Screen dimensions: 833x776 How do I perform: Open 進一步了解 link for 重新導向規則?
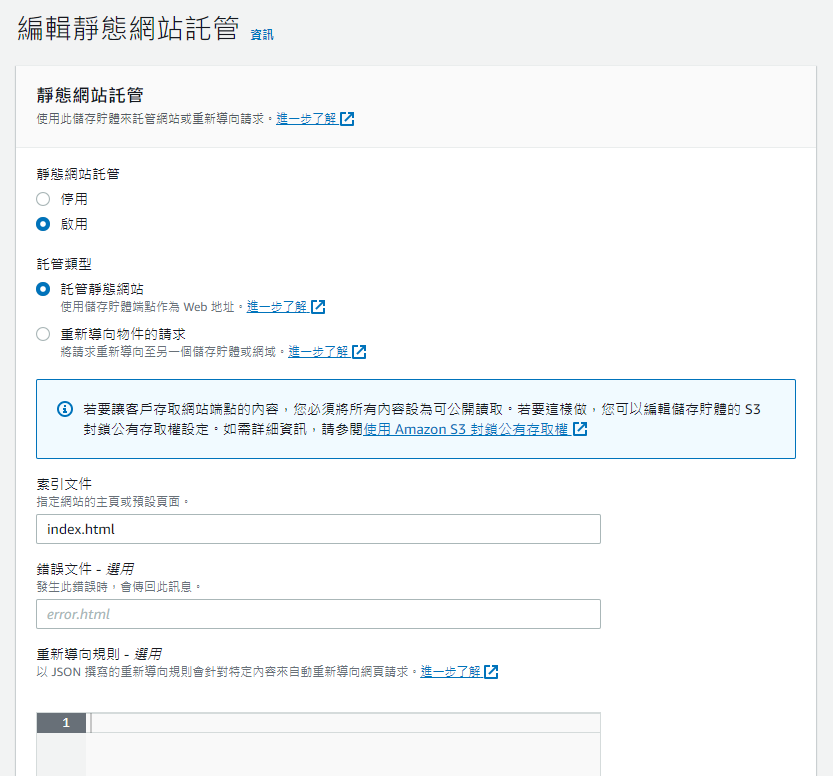(450, 671)
